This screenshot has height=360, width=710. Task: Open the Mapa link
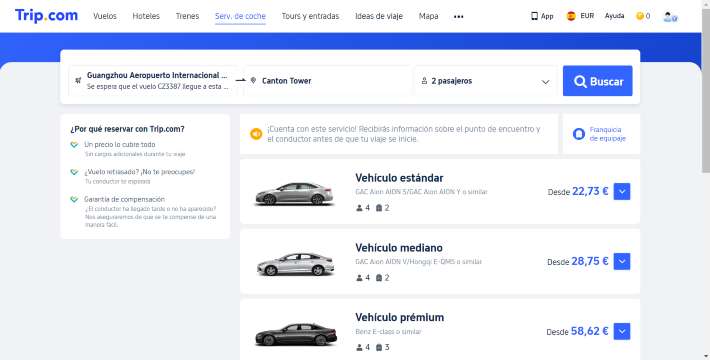pos(428,16)
